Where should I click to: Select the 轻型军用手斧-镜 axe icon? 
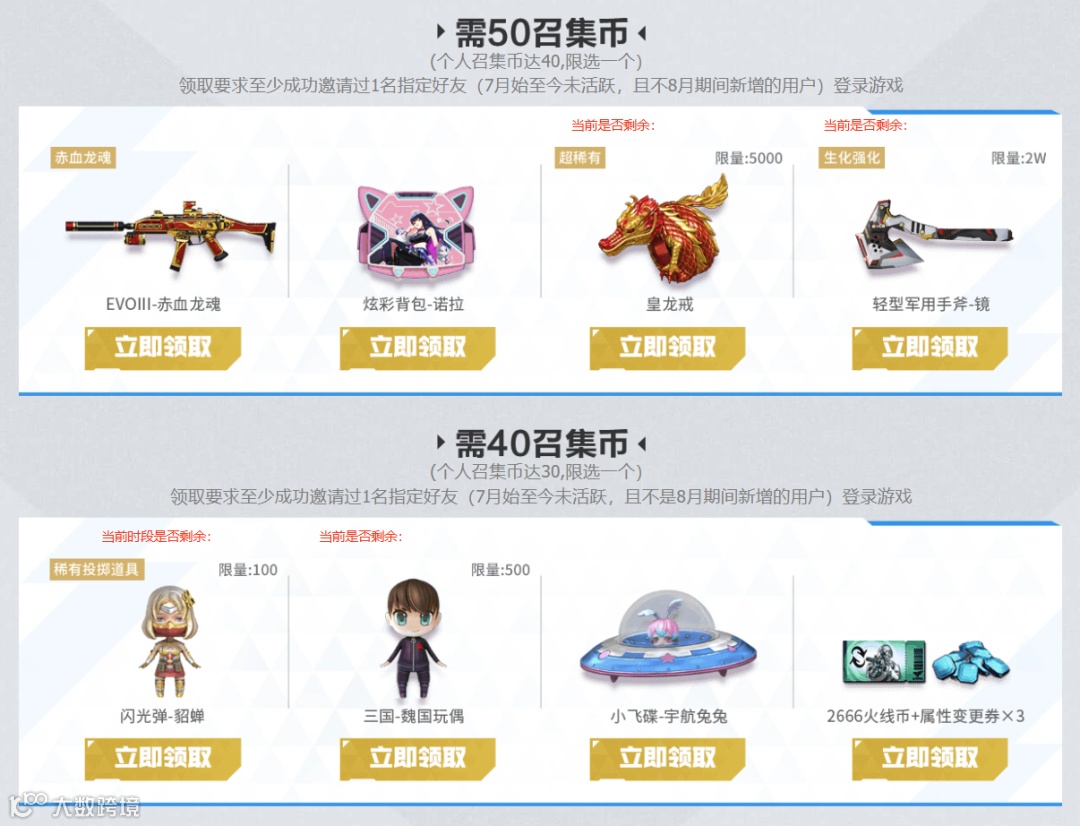tap(933, 236)
